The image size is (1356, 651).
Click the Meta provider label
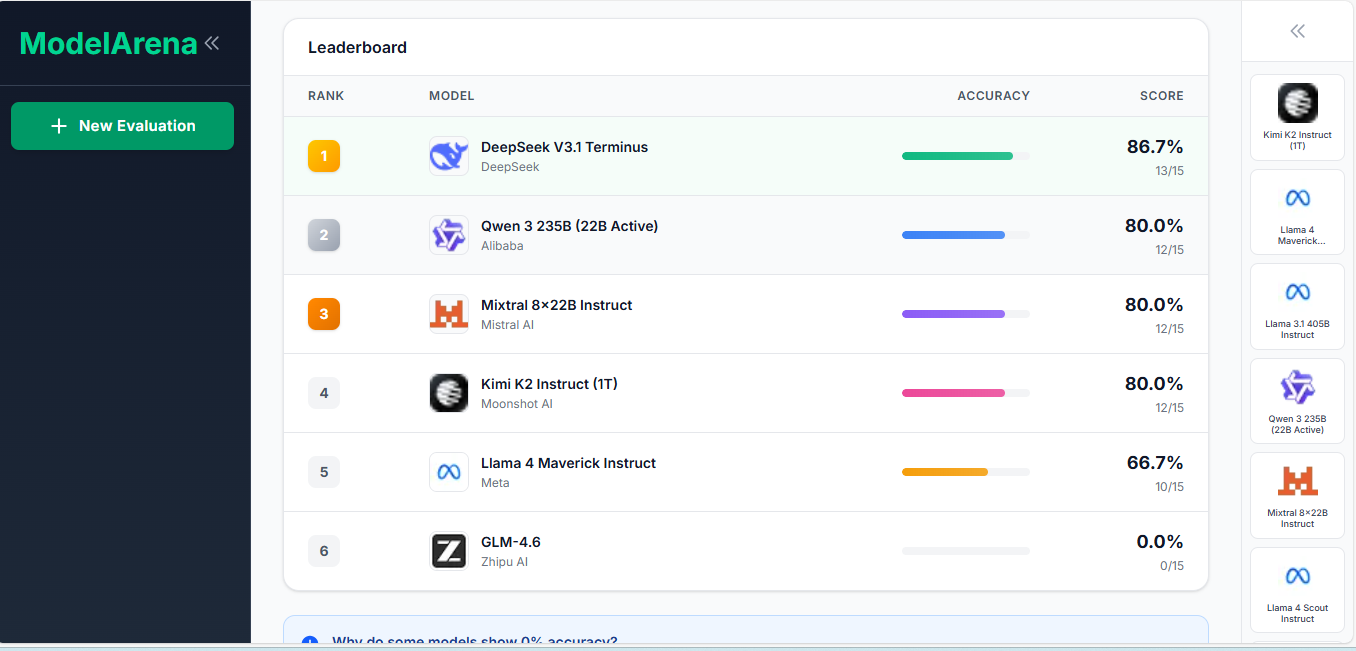(x=495, y=483)
